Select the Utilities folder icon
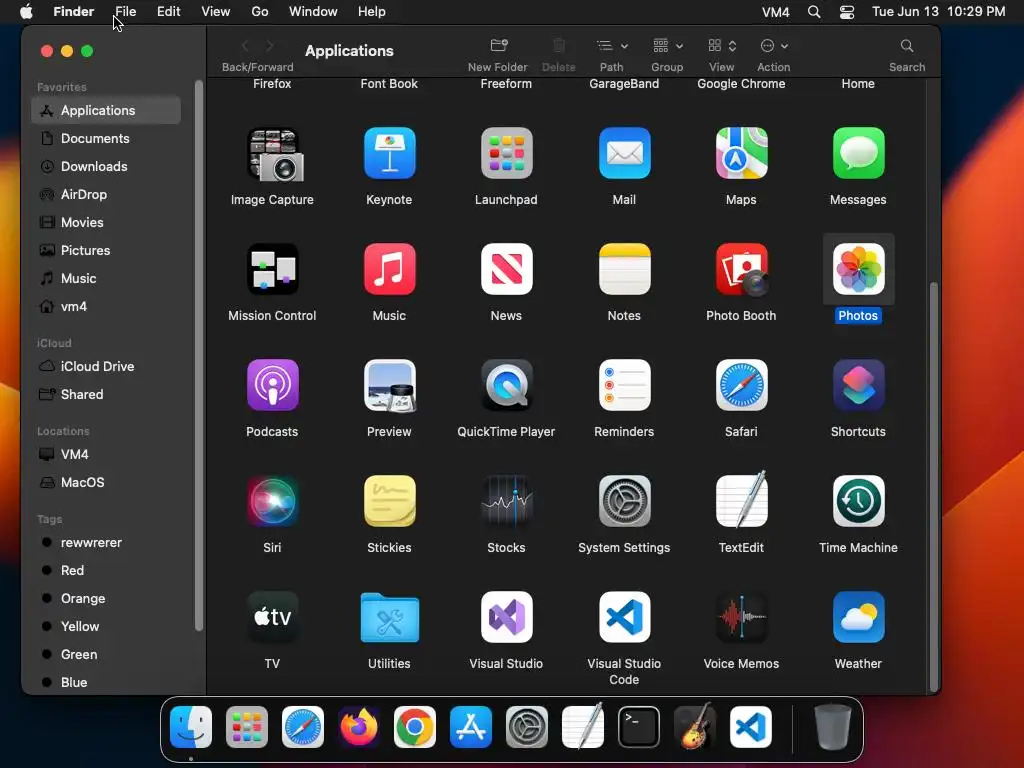This screenshot has height=768, width=1024. point(390,617)
